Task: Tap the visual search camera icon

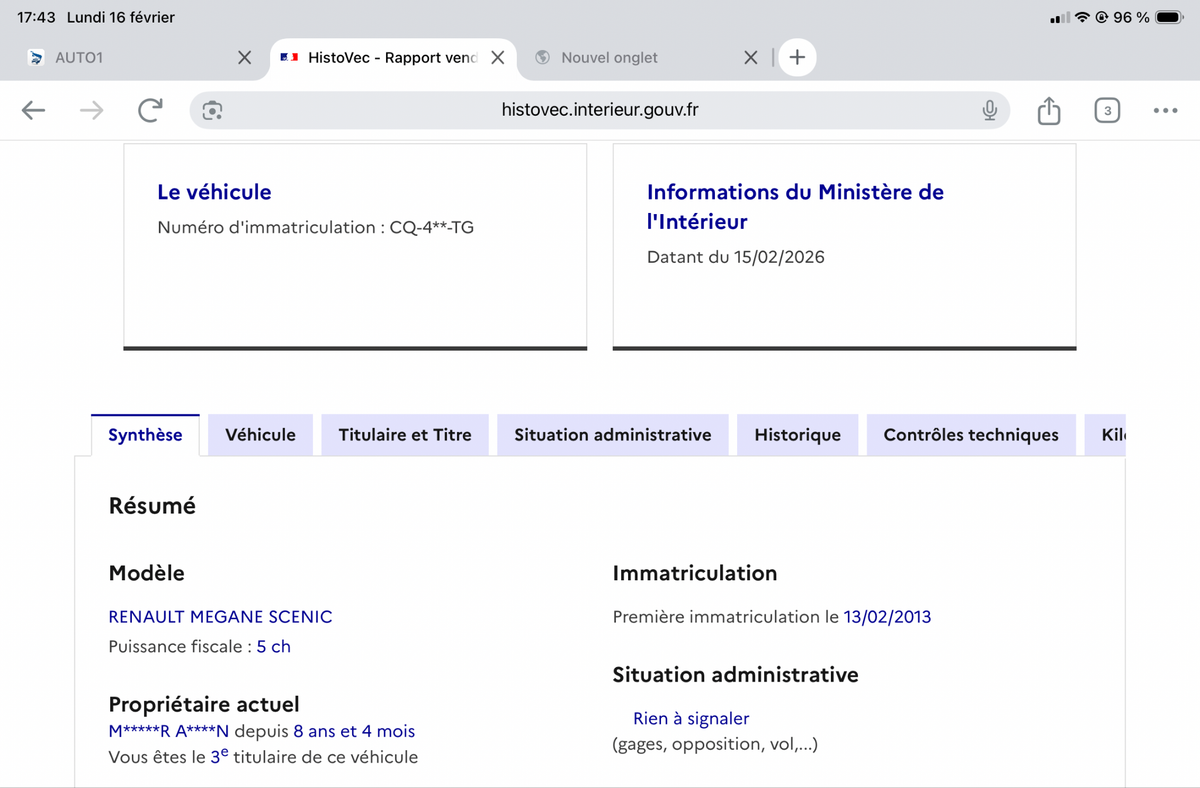Action: tap(212, 111)
